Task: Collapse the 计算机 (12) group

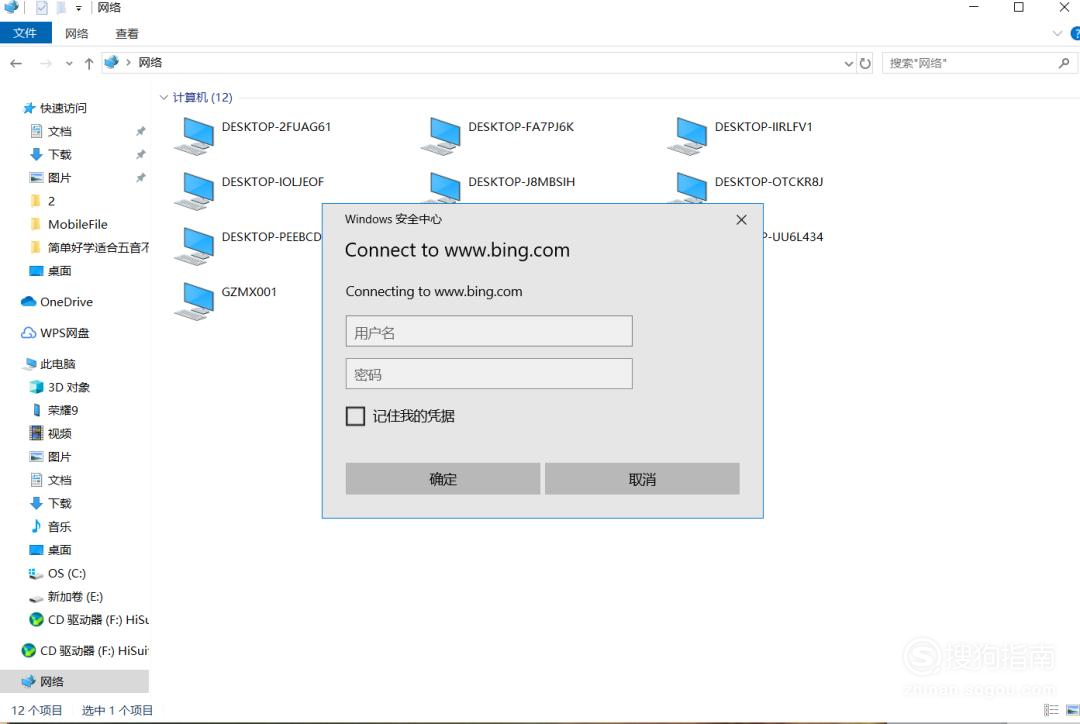Action: click(x=164, y=97)
